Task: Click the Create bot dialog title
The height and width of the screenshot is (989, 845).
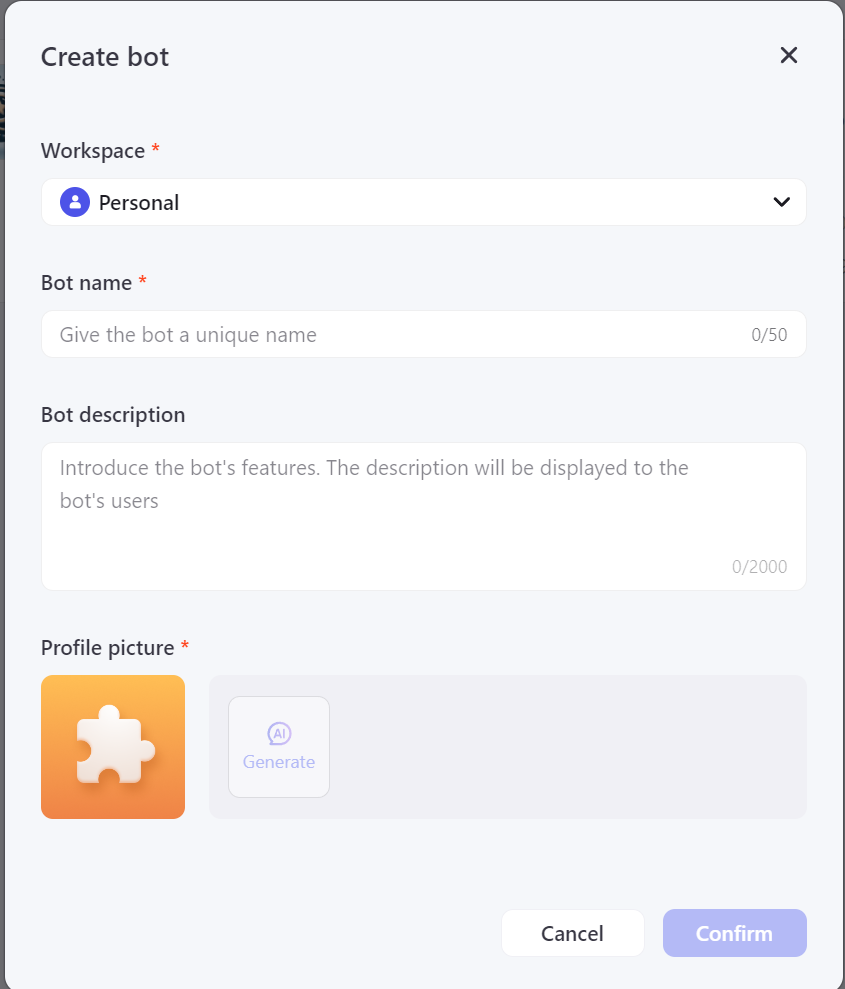Action: (x=104, y=57)
